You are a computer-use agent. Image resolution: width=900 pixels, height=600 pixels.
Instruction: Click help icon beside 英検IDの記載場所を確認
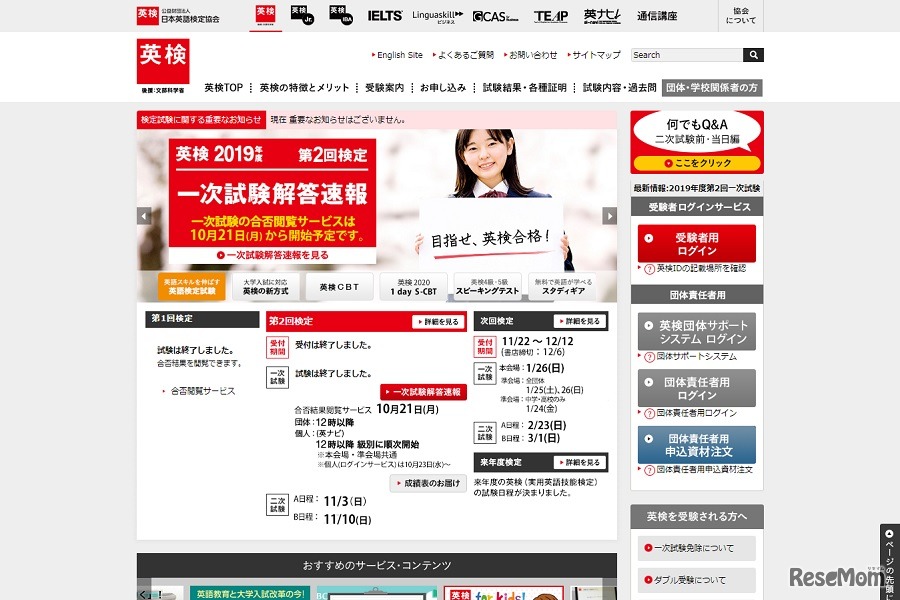tap(649, 269)
